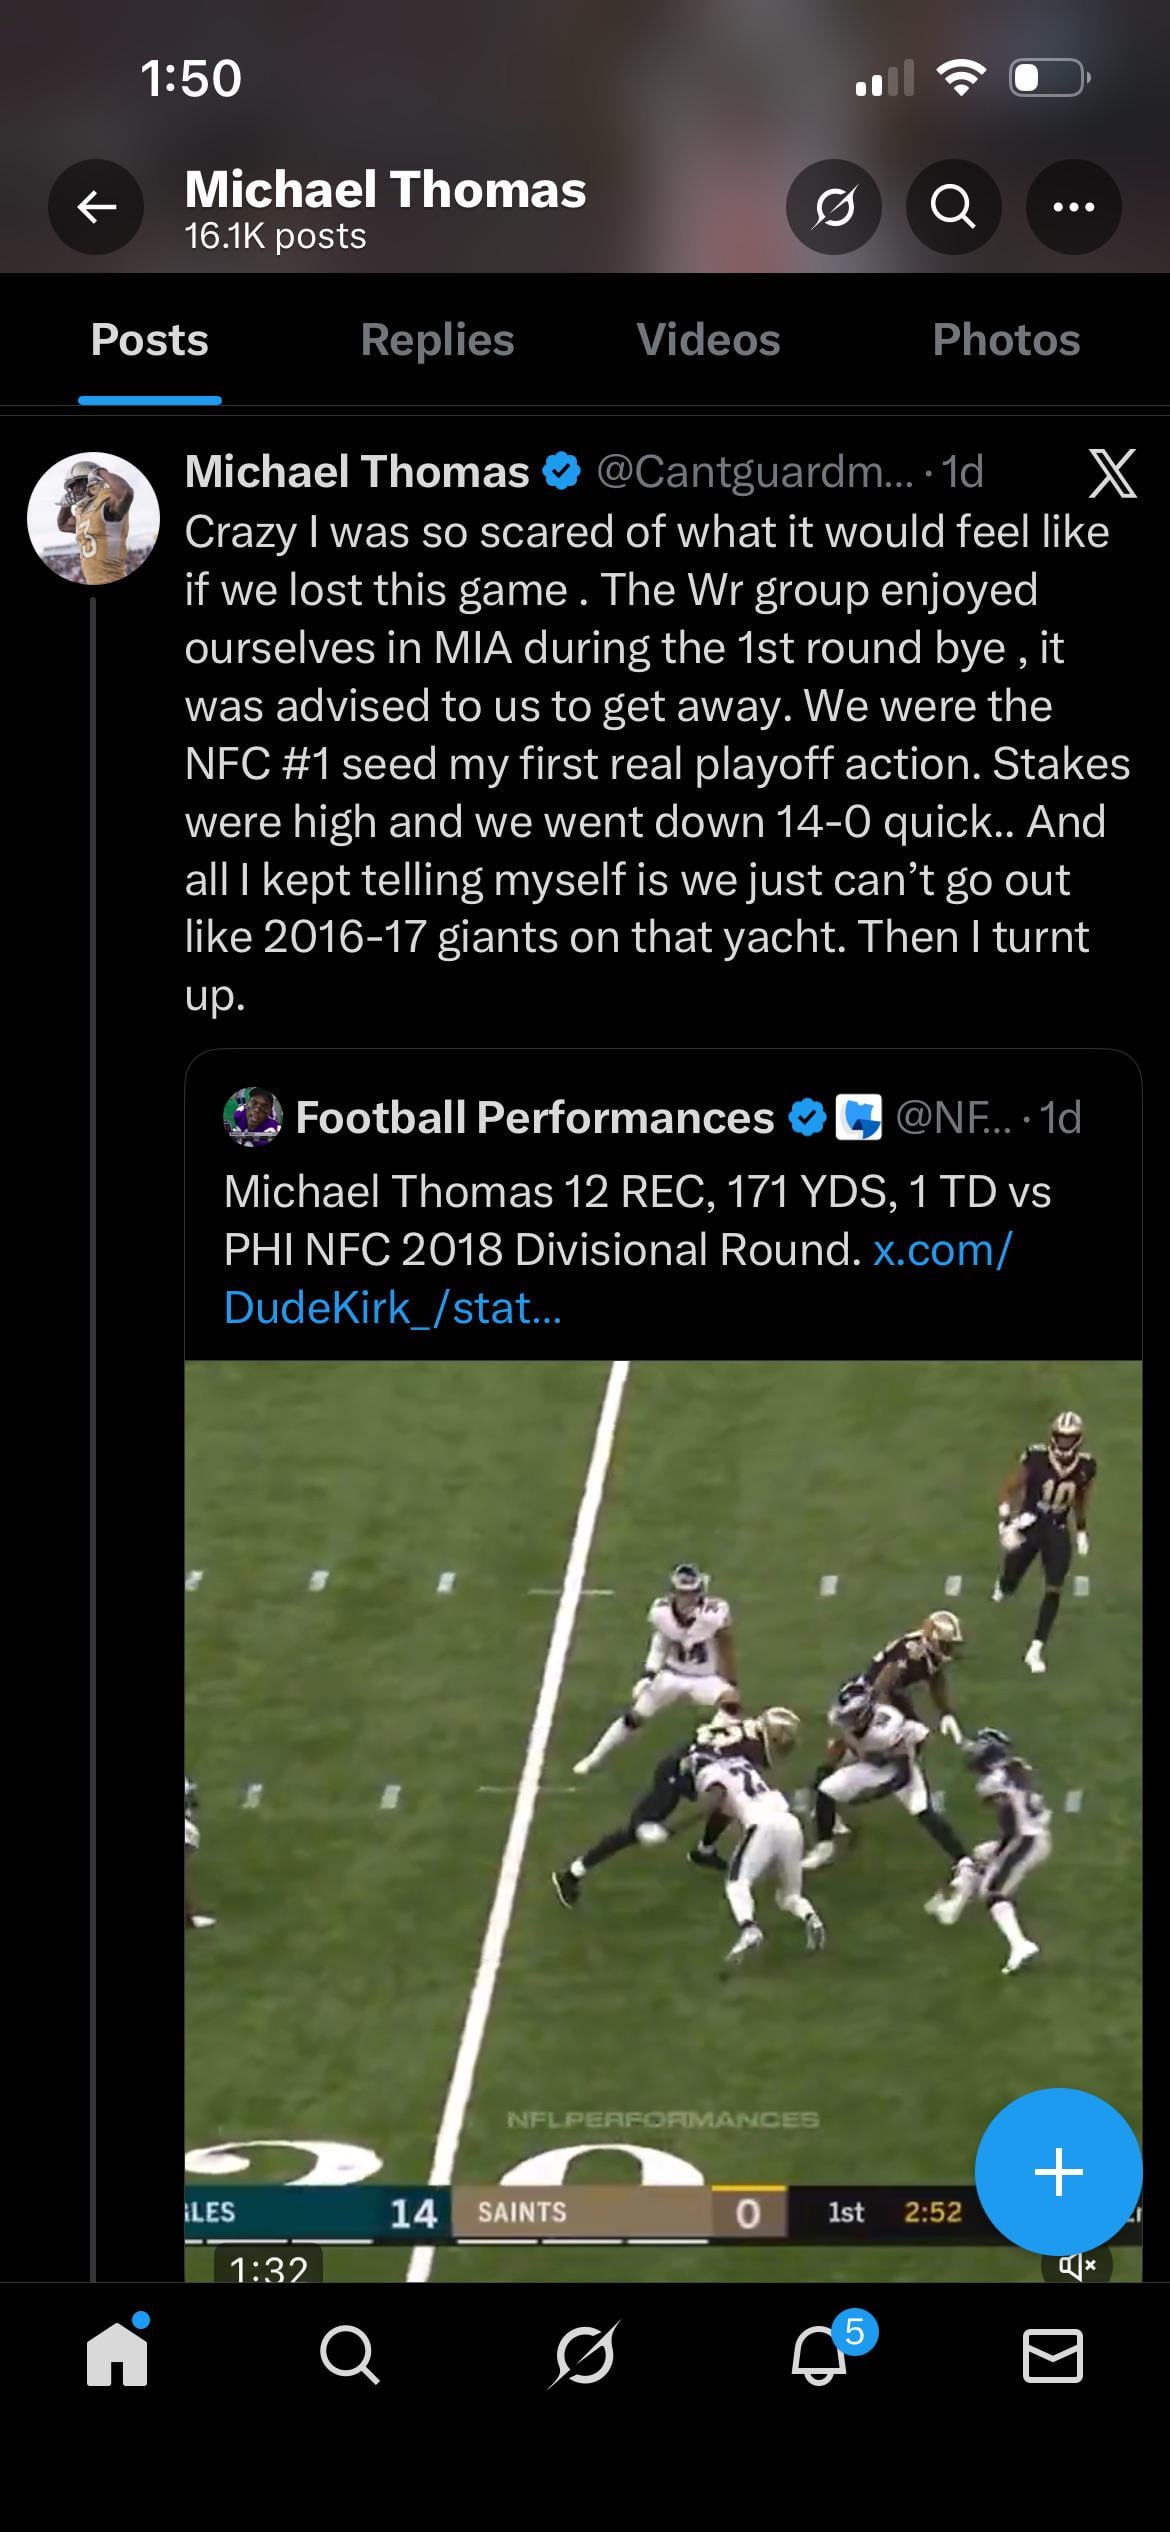
Task: Select the Photos tab
Action: point(1006,340)
